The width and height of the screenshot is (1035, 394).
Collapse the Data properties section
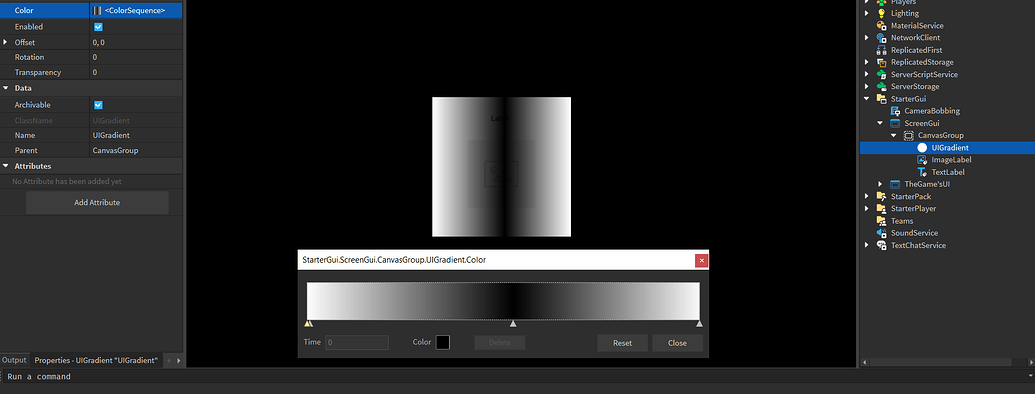pos(6,88)
